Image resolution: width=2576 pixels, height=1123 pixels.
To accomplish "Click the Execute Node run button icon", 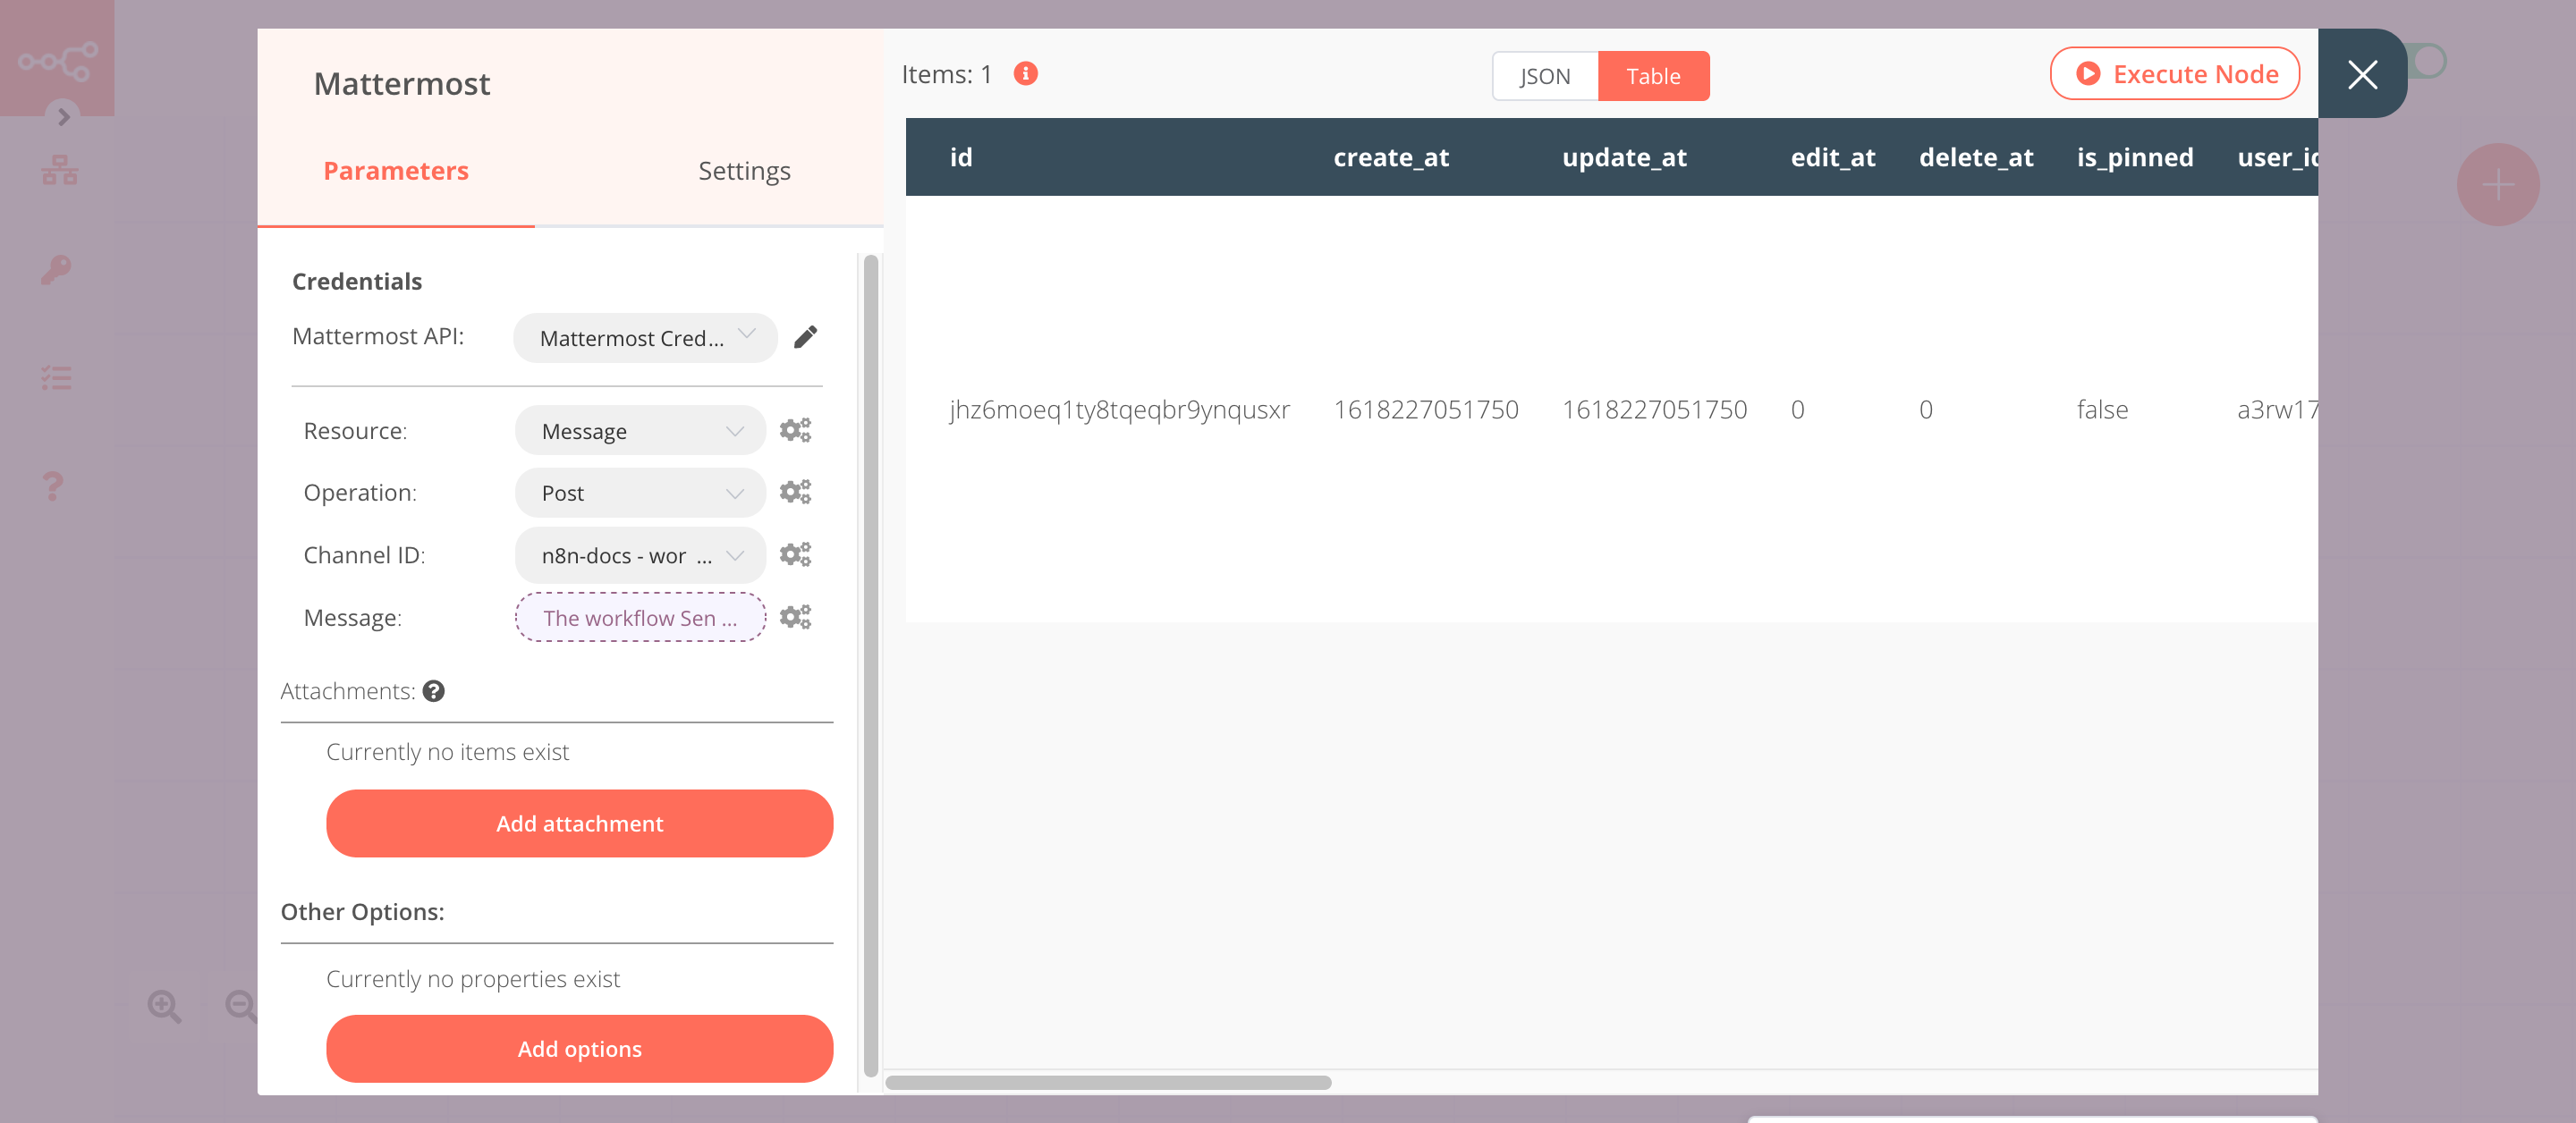I will pyautogui.click(x=2088, y=72).
